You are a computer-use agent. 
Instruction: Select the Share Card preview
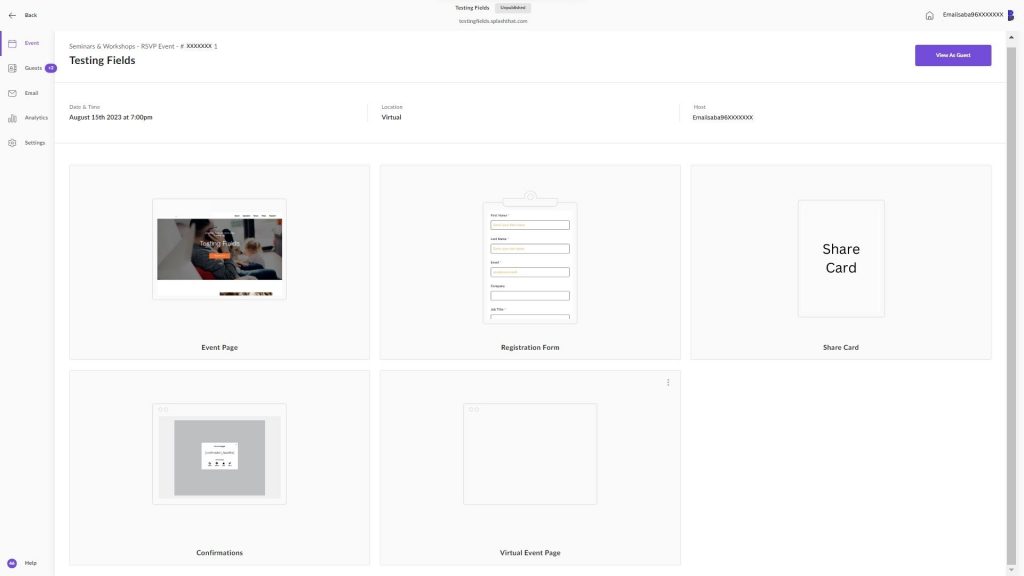click(840, 258)
